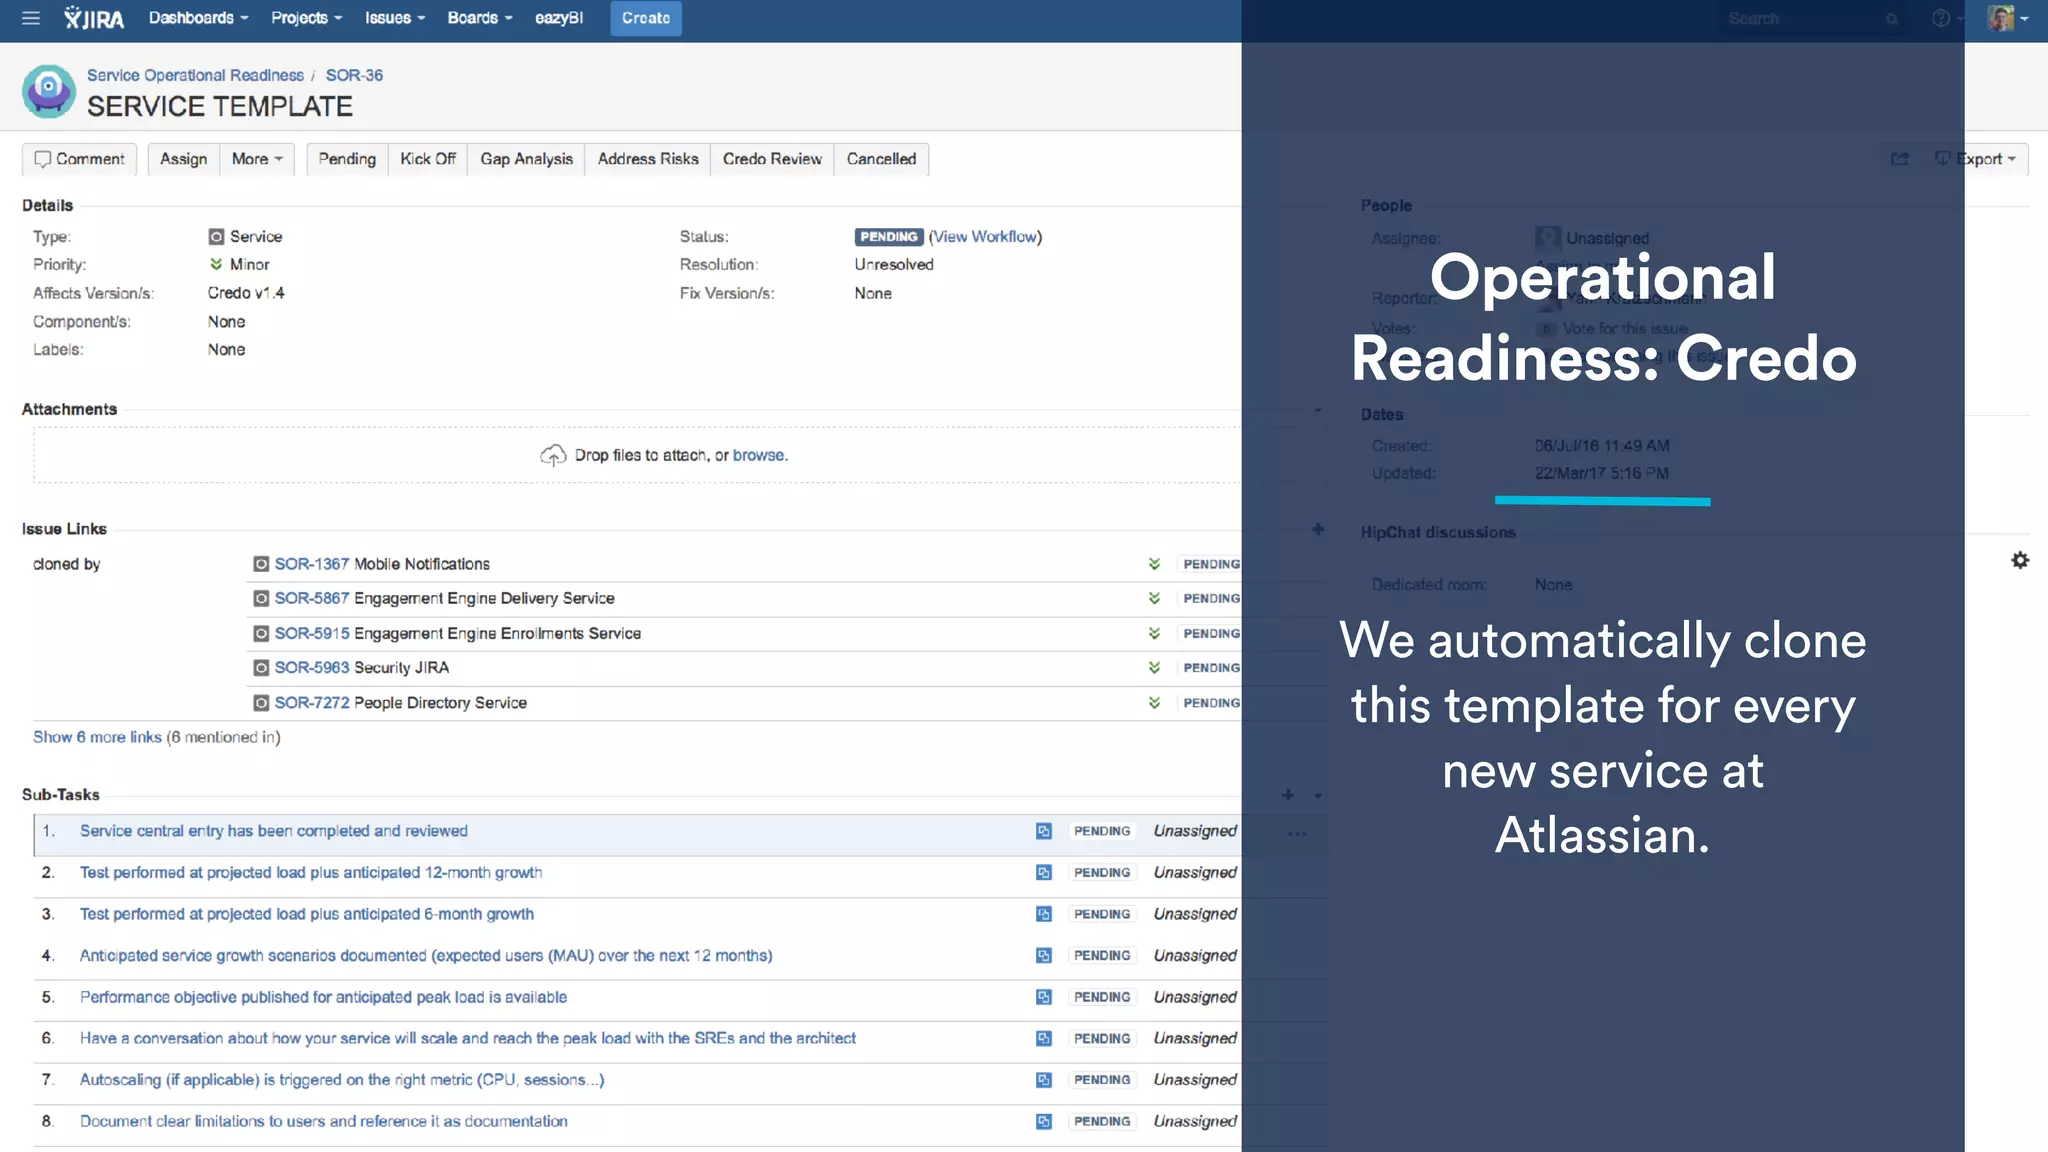Viewport: 2048px width, 1152px height.
Task: Open sub-task Test performed with 6-month growth
Action: click(x=307, y=914)
